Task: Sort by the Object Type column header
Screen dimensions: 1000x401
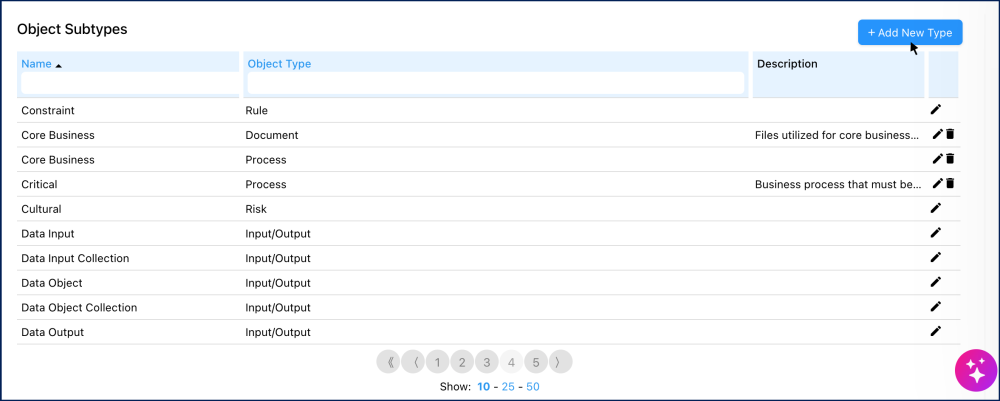Action: tap(279, 64)
